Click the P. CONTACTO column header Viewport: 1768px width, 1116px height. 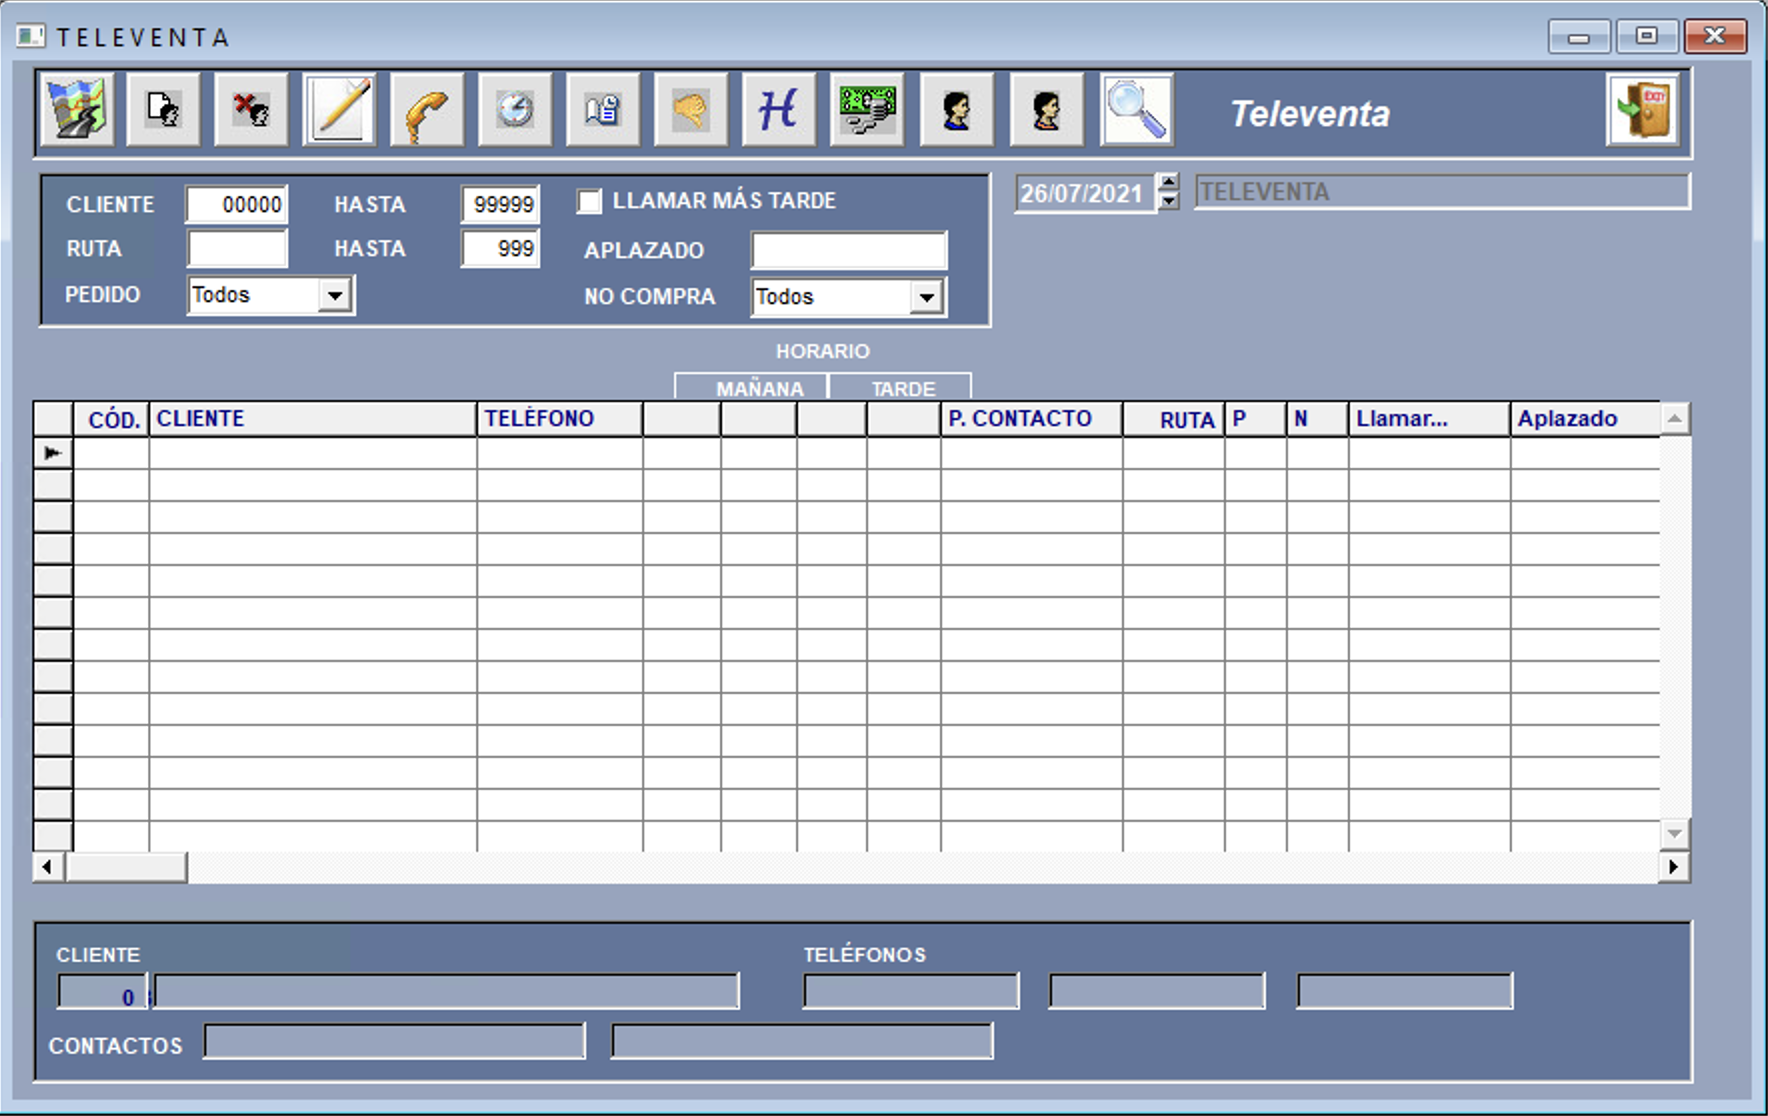tap(1030, 419)
